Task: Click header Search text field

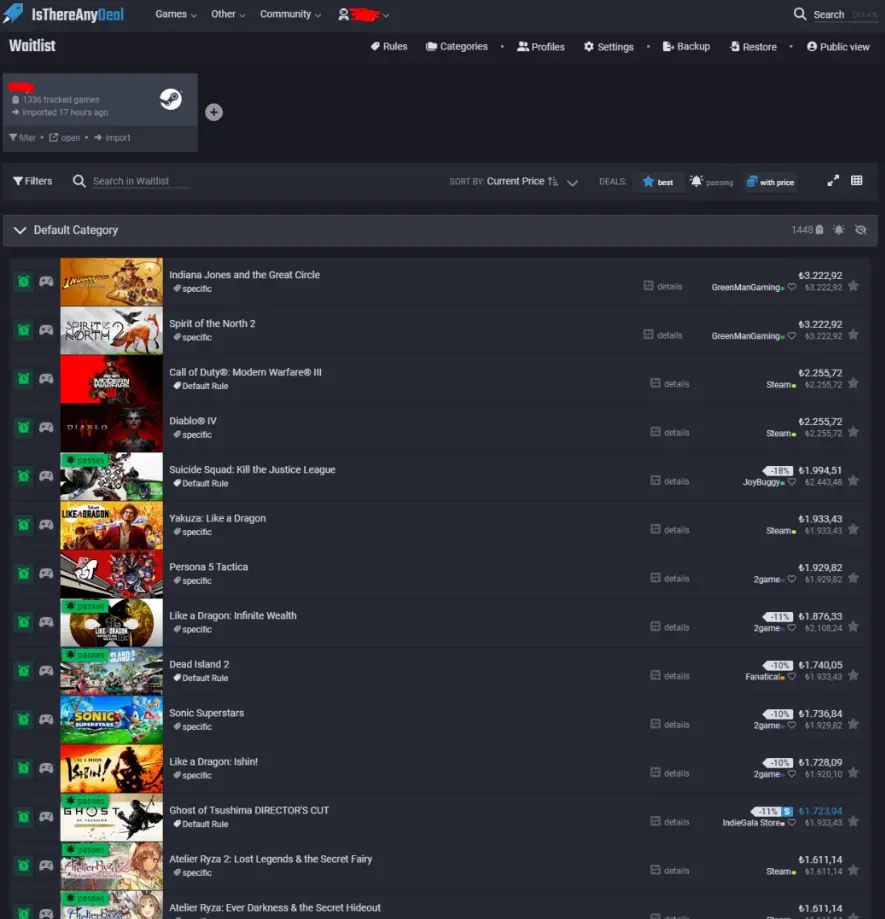Action: [x=846, y=15]
